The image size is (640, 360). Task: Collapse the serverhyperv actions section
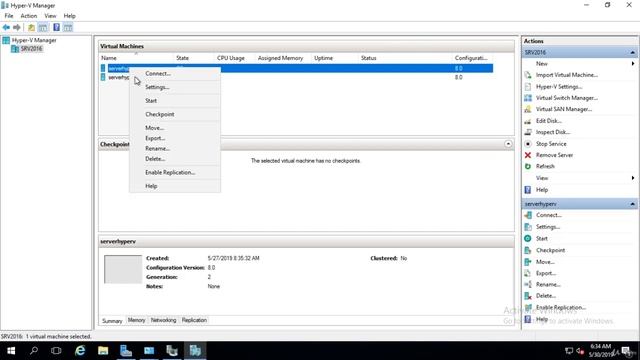pos(632,204)
